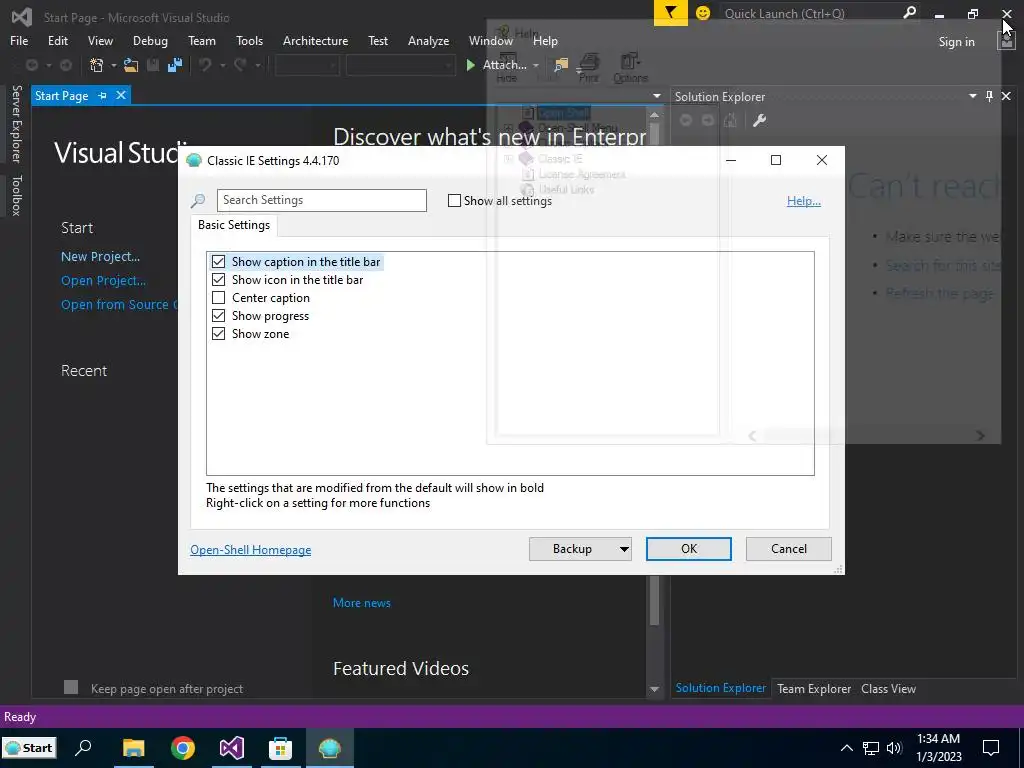1024x768 pixels.
Task: Open the File menu
Action: (x=19, y=40)
